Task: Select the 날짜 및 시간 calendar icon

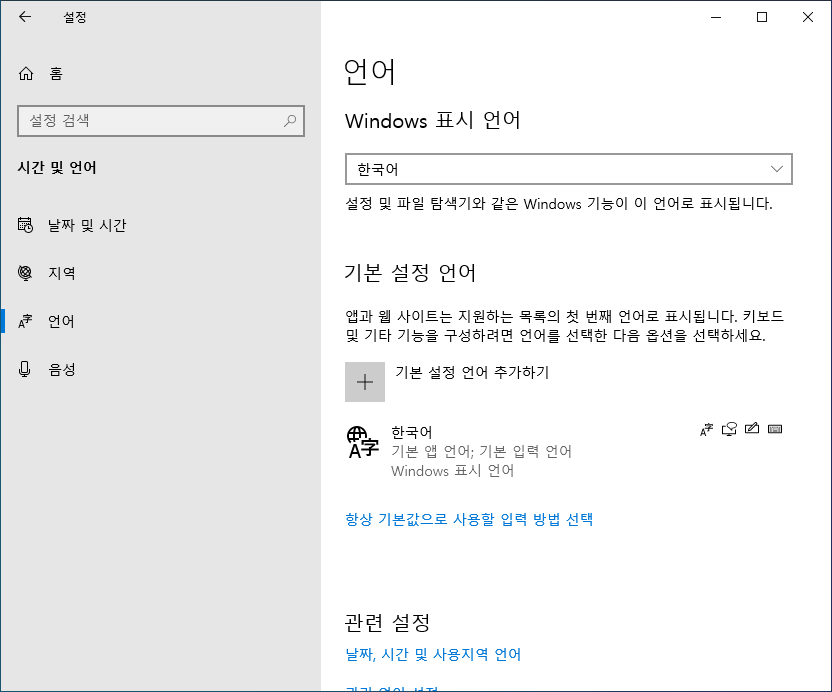Action: click(25, 225)
